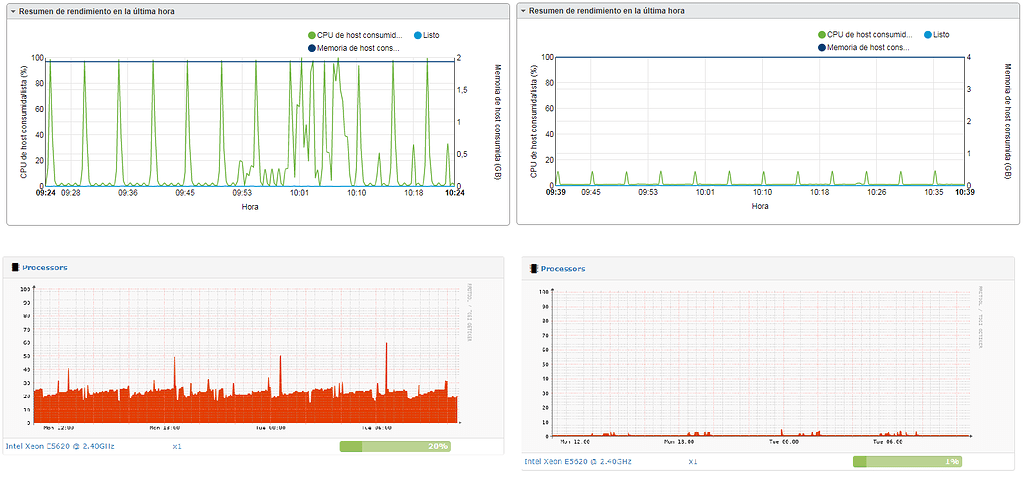
Task: Click the Mon 12:00 label in the 20% processor graph
Action: point(59,428)
